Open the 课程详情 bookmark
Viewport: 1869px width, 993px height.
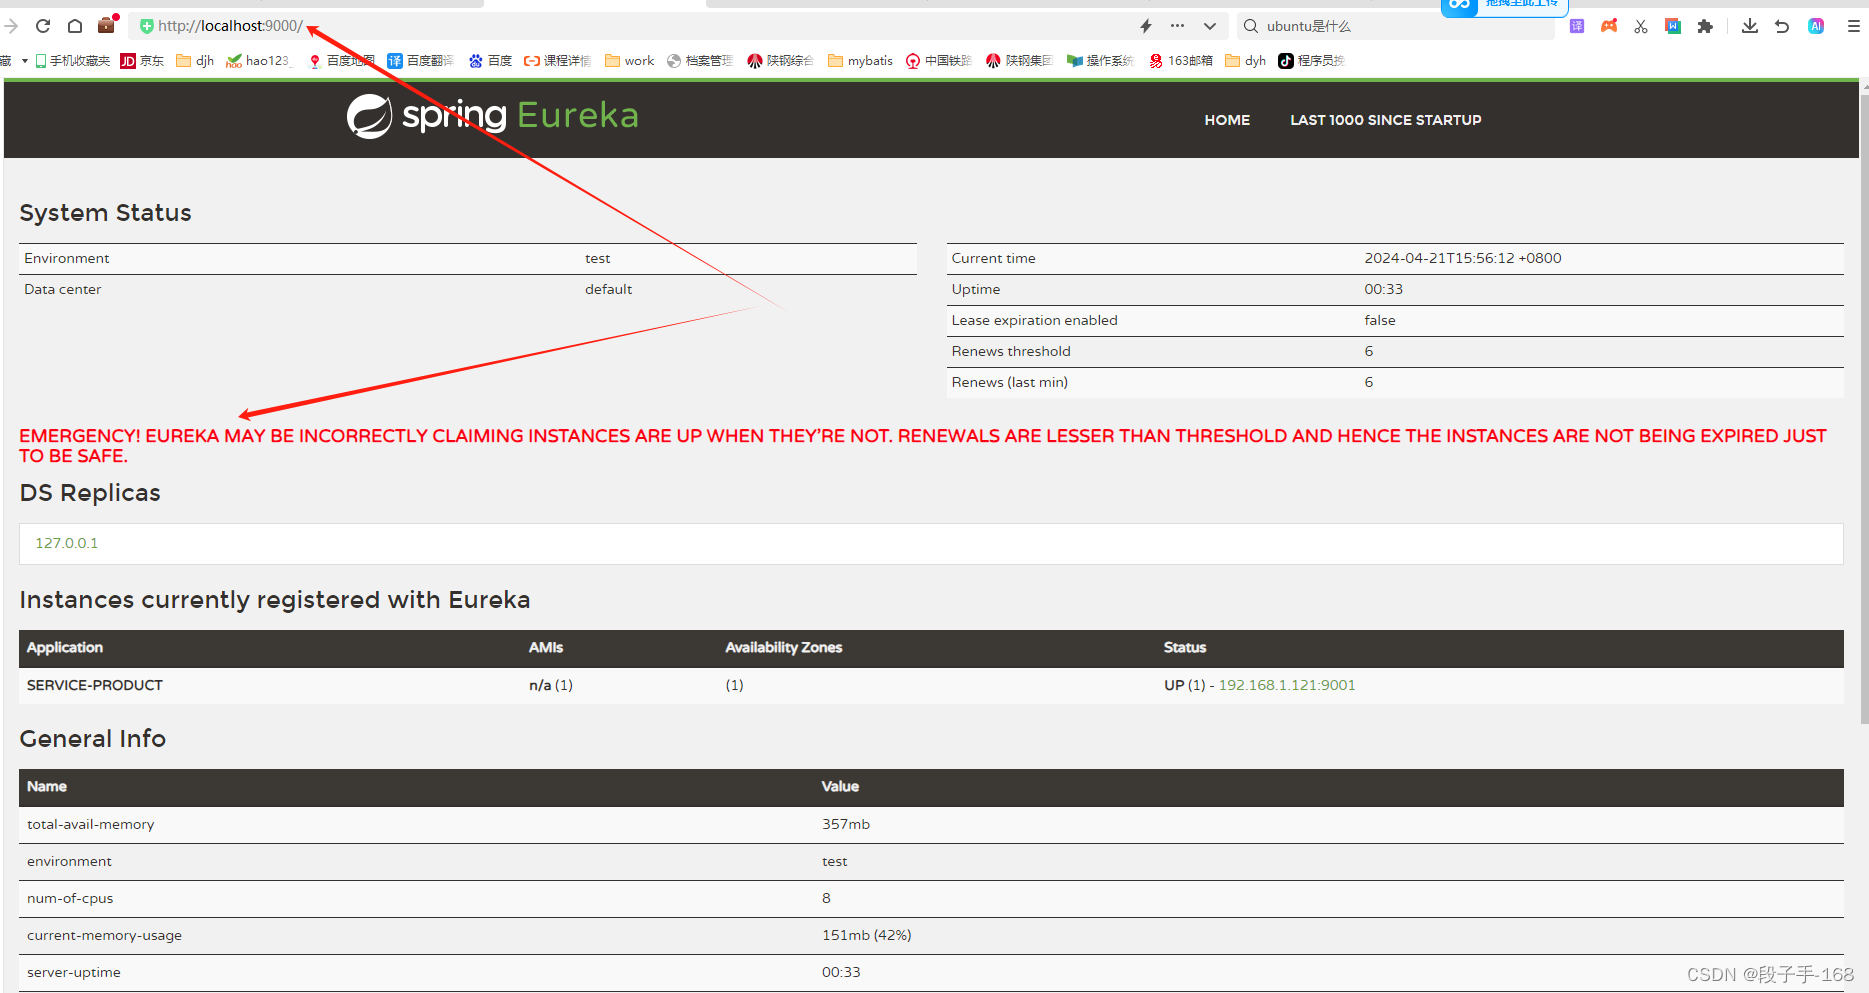(x=558, y=61)
